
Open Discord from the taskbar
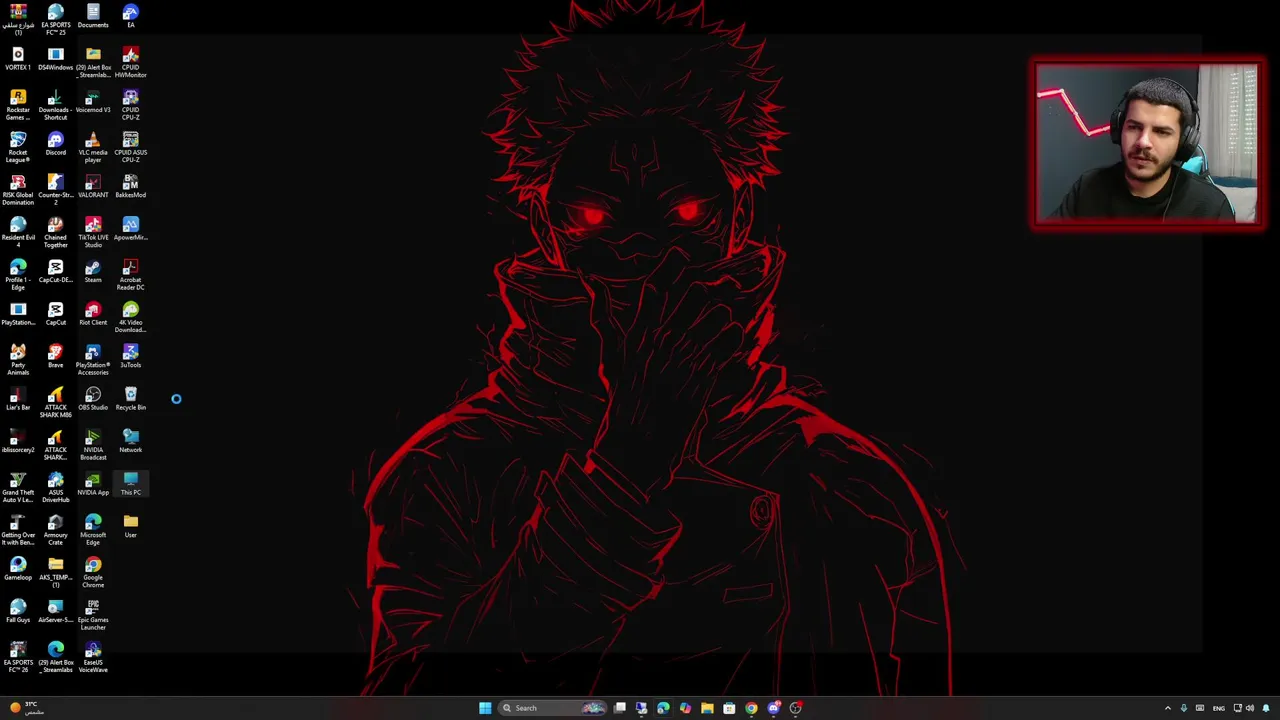tap(773, 708)
